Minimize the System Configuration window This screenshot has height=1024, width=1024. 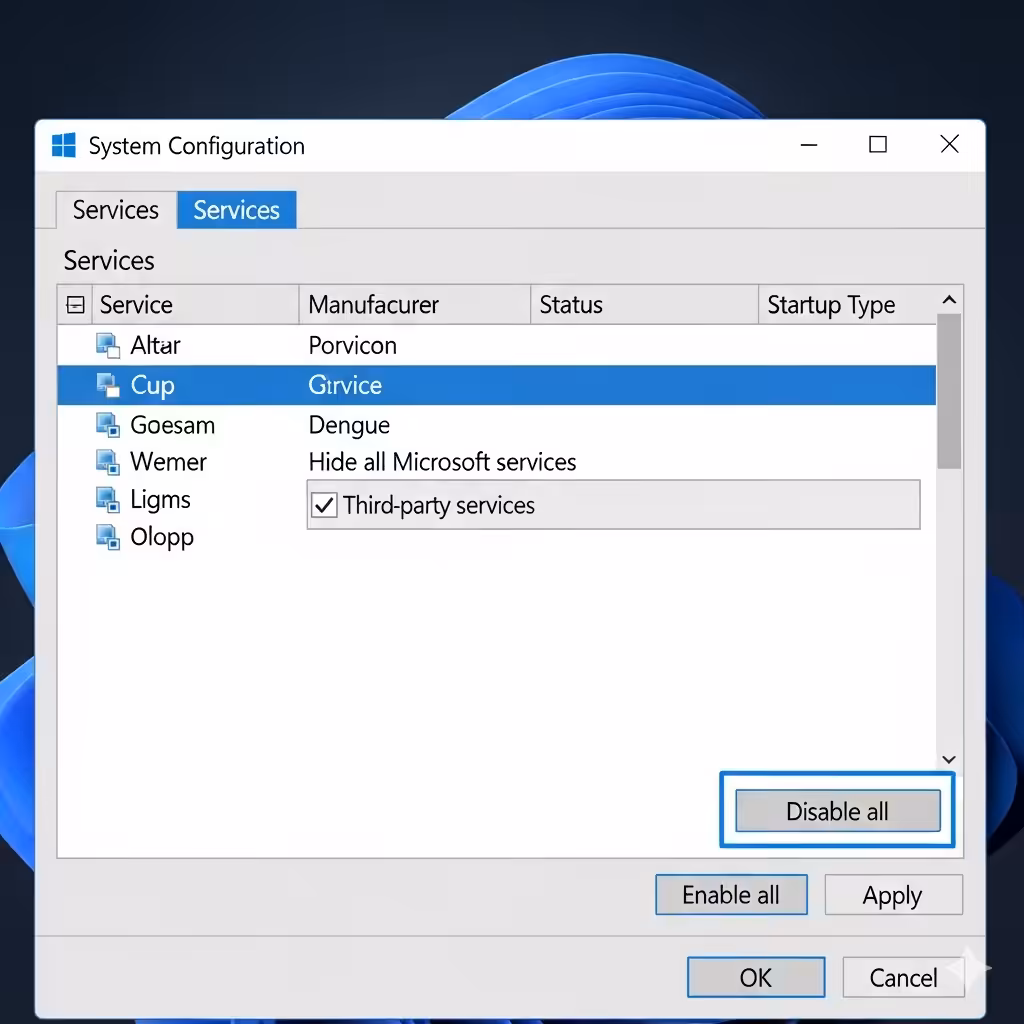click(x=808, y=145)
